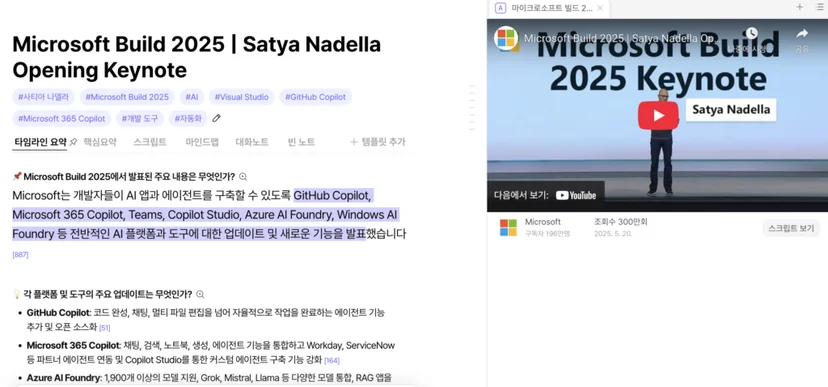This screenshot has height=387, width=828.
Task: Click Microsoft channel name below video
Action: 543,222
